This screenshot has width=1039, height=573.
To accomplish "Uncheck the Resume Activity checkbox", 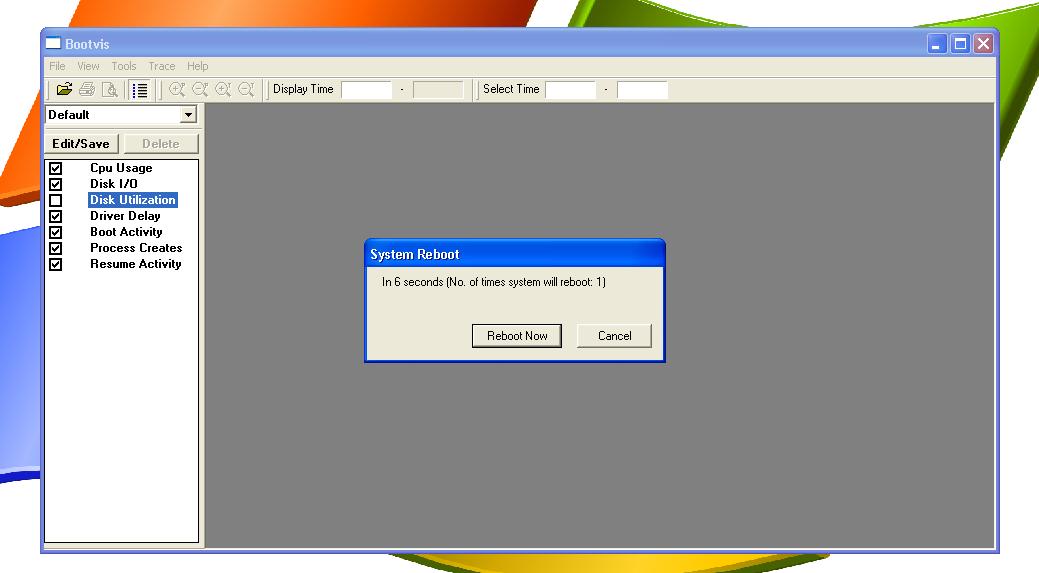I will point(56,264).
